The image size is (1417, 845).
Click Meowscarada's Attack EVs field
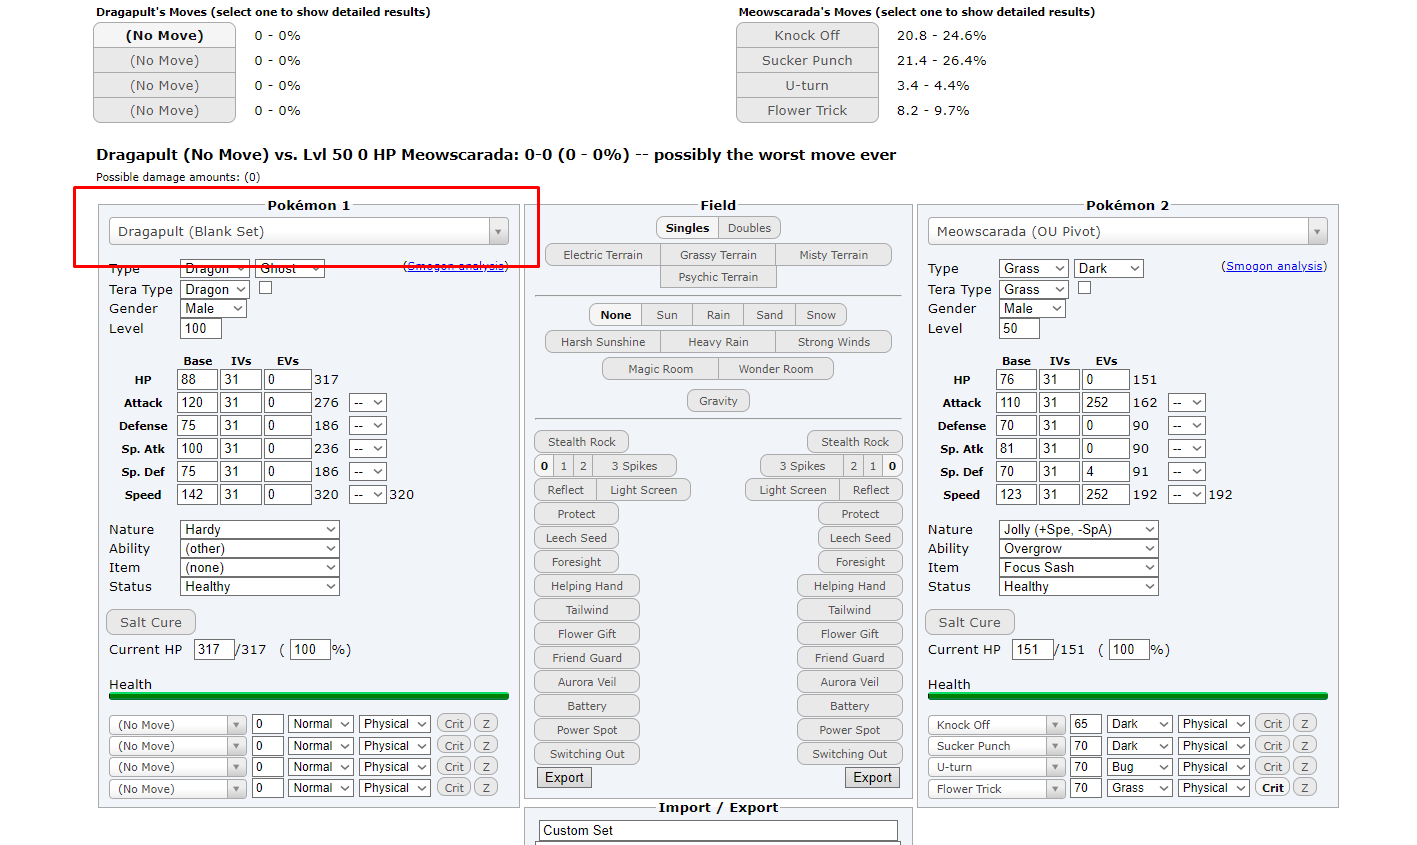pyautogui.click(x=1105, y=402)
